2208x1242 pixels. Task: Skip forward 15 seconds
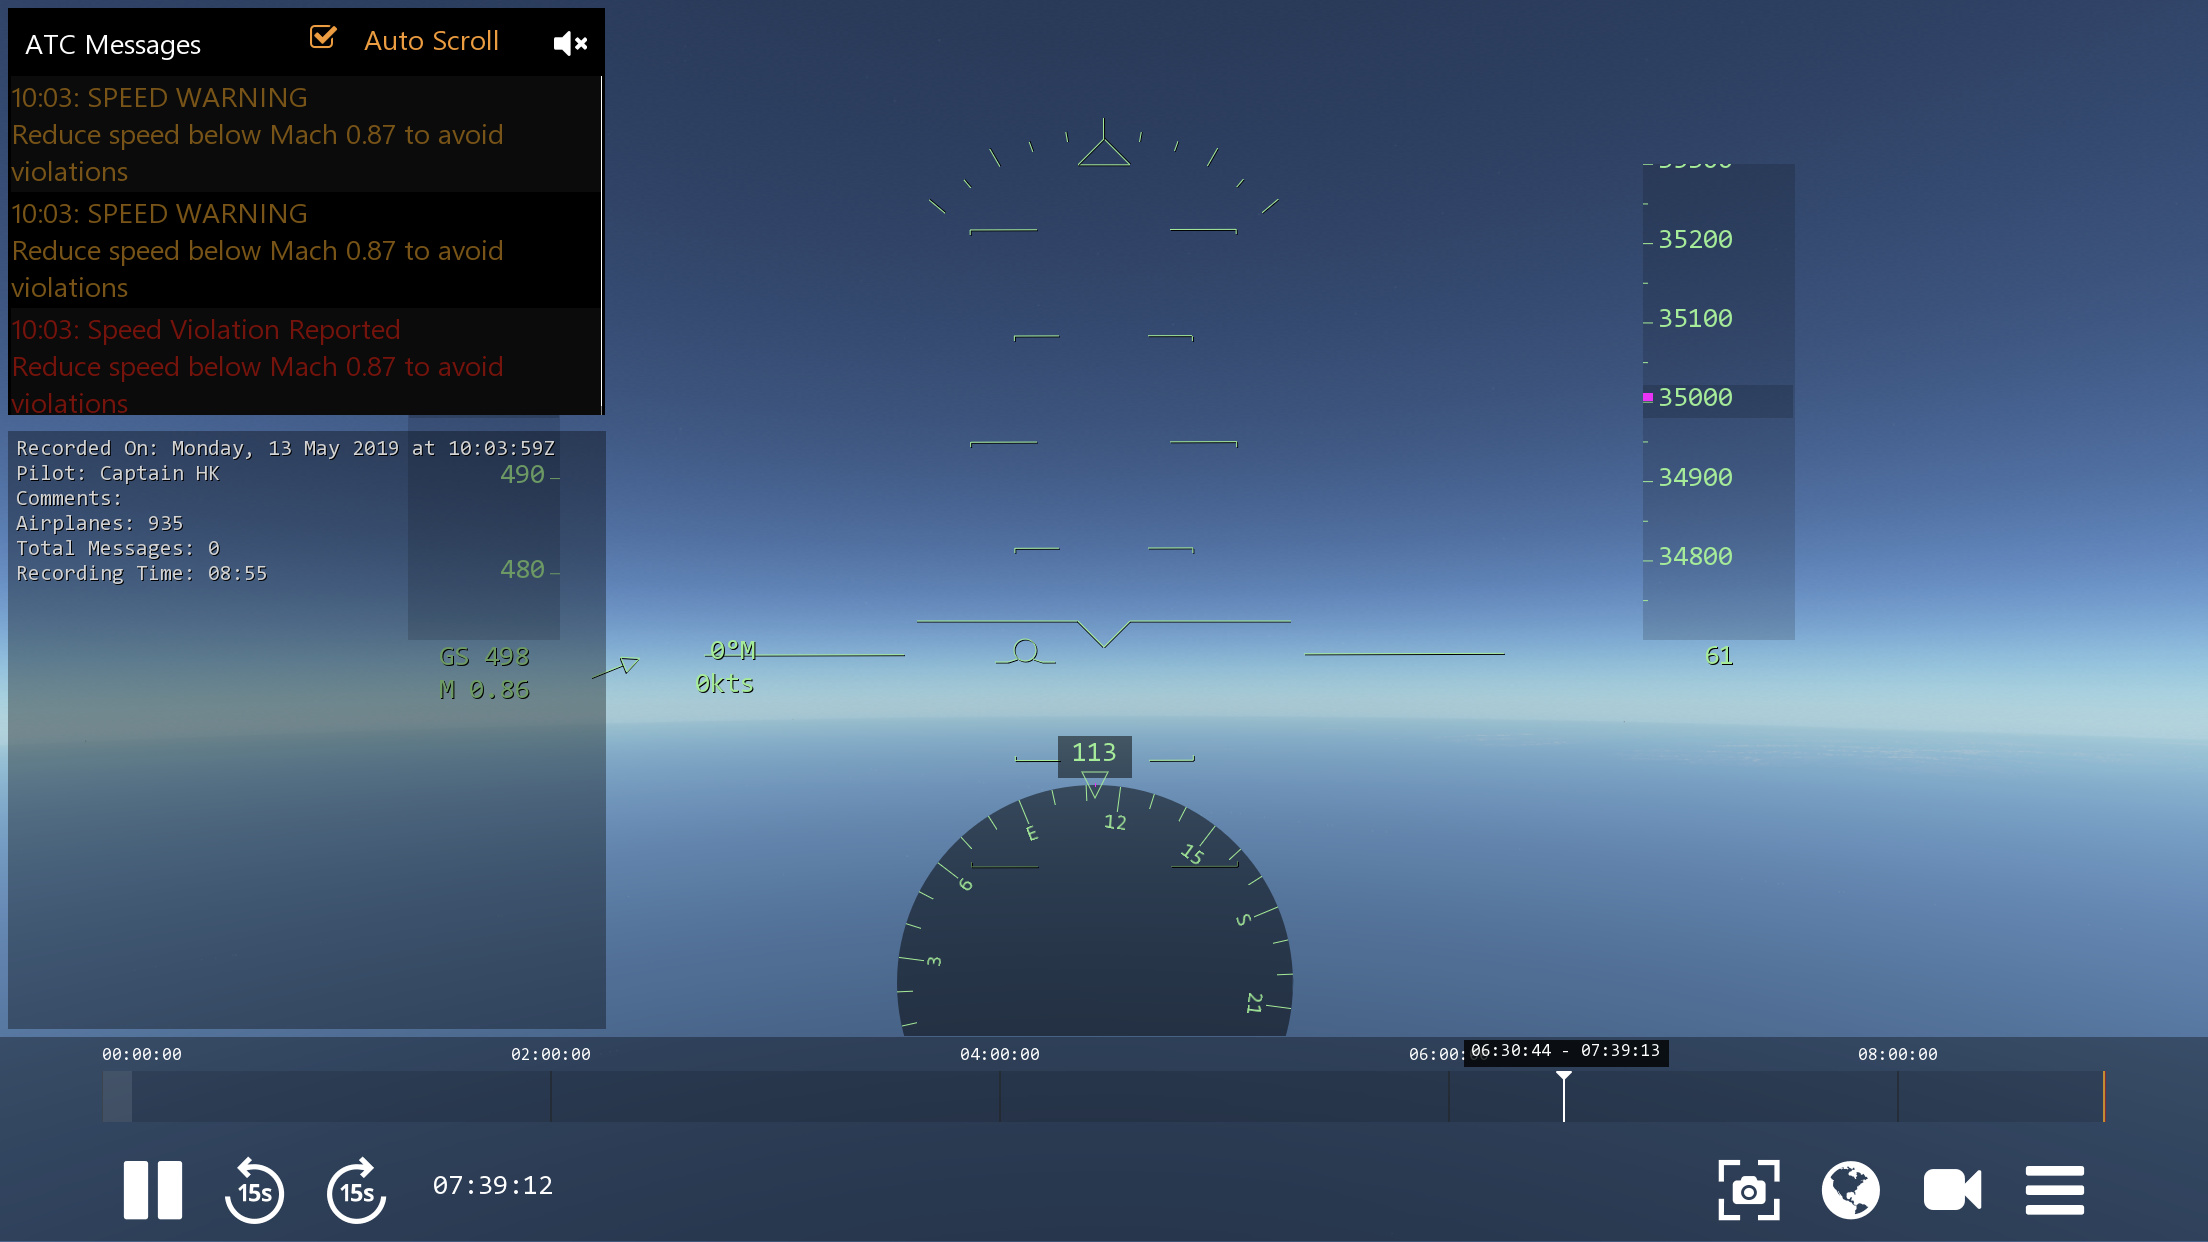(356, 1190)
